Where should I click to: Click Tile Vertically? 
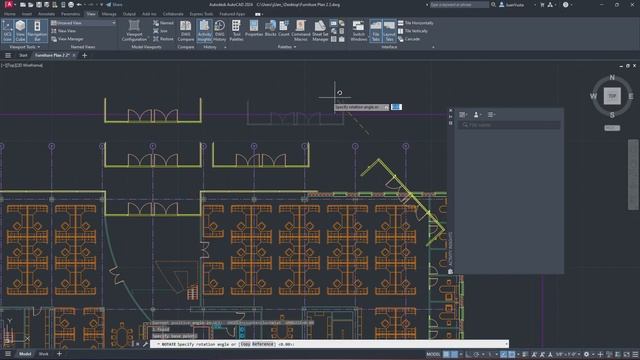pos(413,31)
